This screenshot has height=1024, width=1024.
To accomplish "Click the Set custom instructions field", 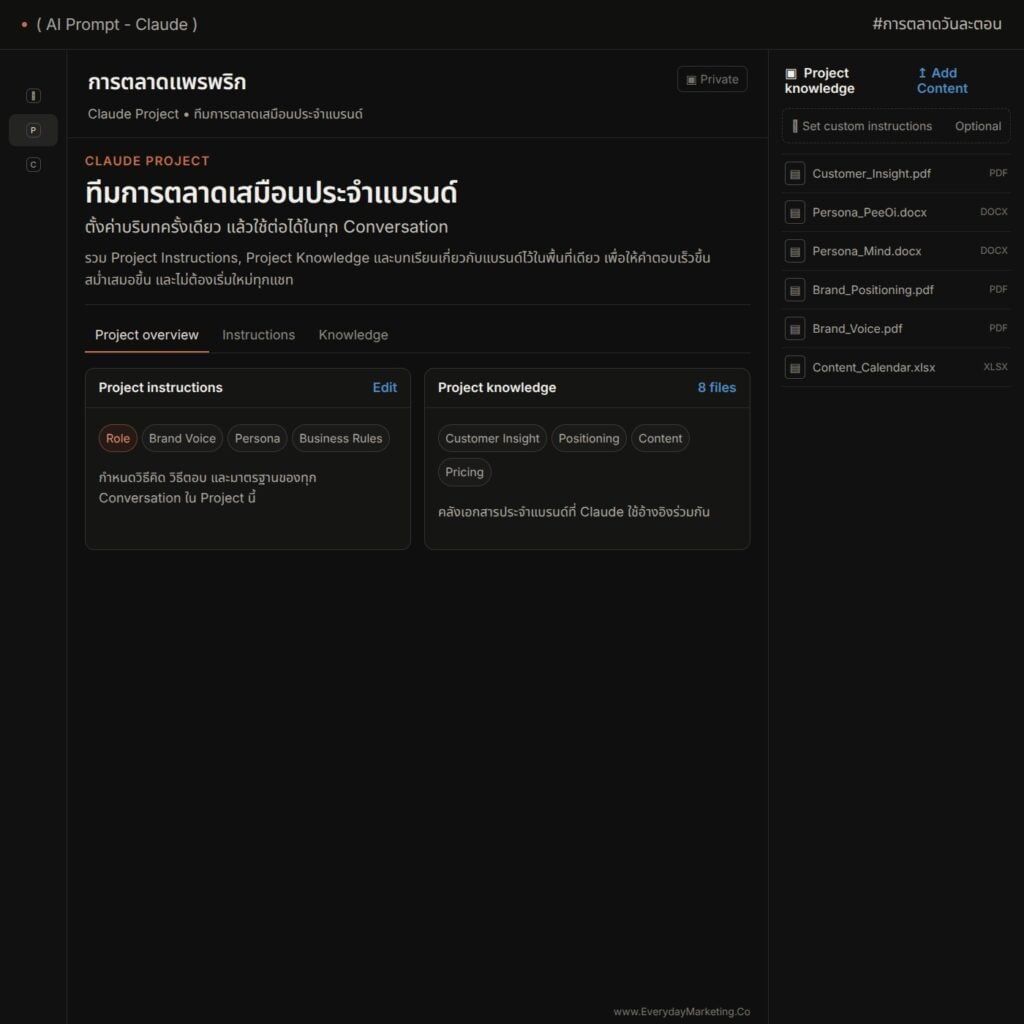I will click(x=896, y=126).
